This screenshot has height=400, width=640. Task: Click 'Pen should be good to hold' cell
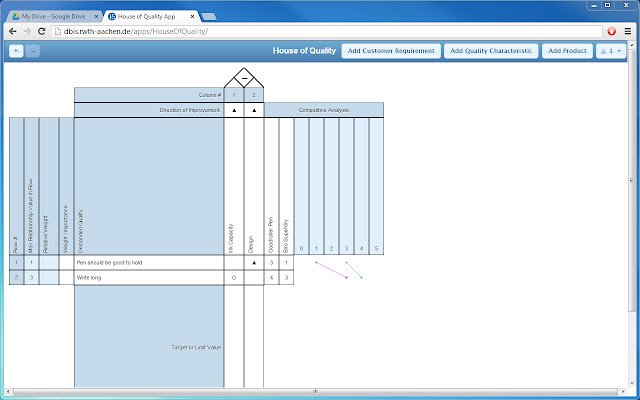(x=149, y=263)
